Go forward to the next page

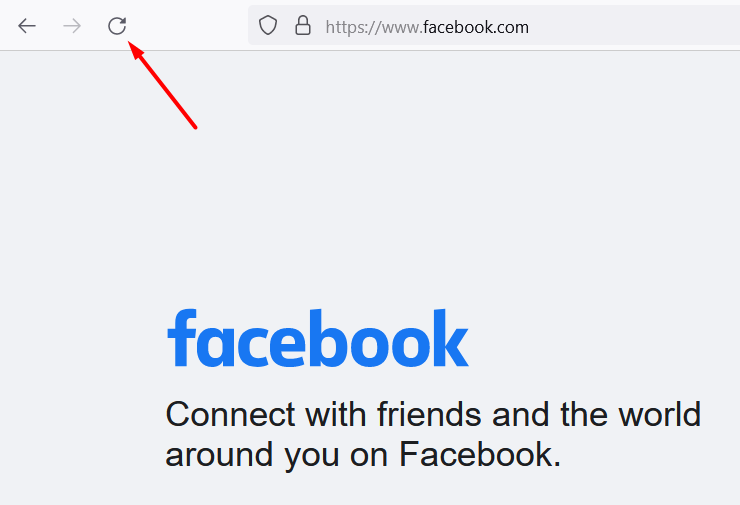(72, 26)
